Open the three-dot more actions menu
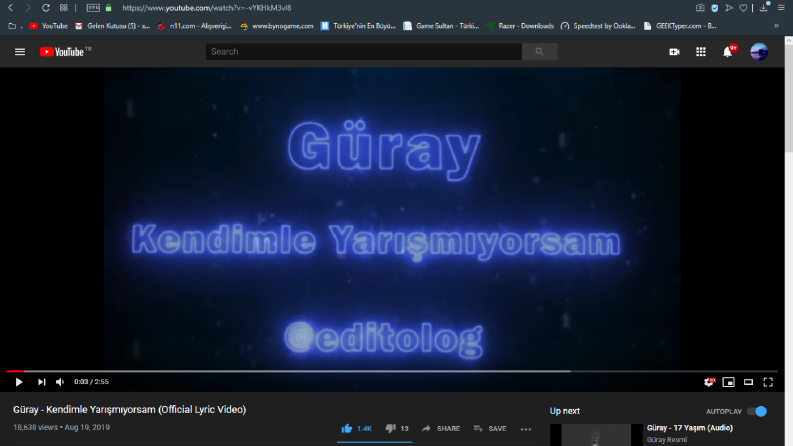The width and height of the screenshot is (793, 446). click(526, 429)
